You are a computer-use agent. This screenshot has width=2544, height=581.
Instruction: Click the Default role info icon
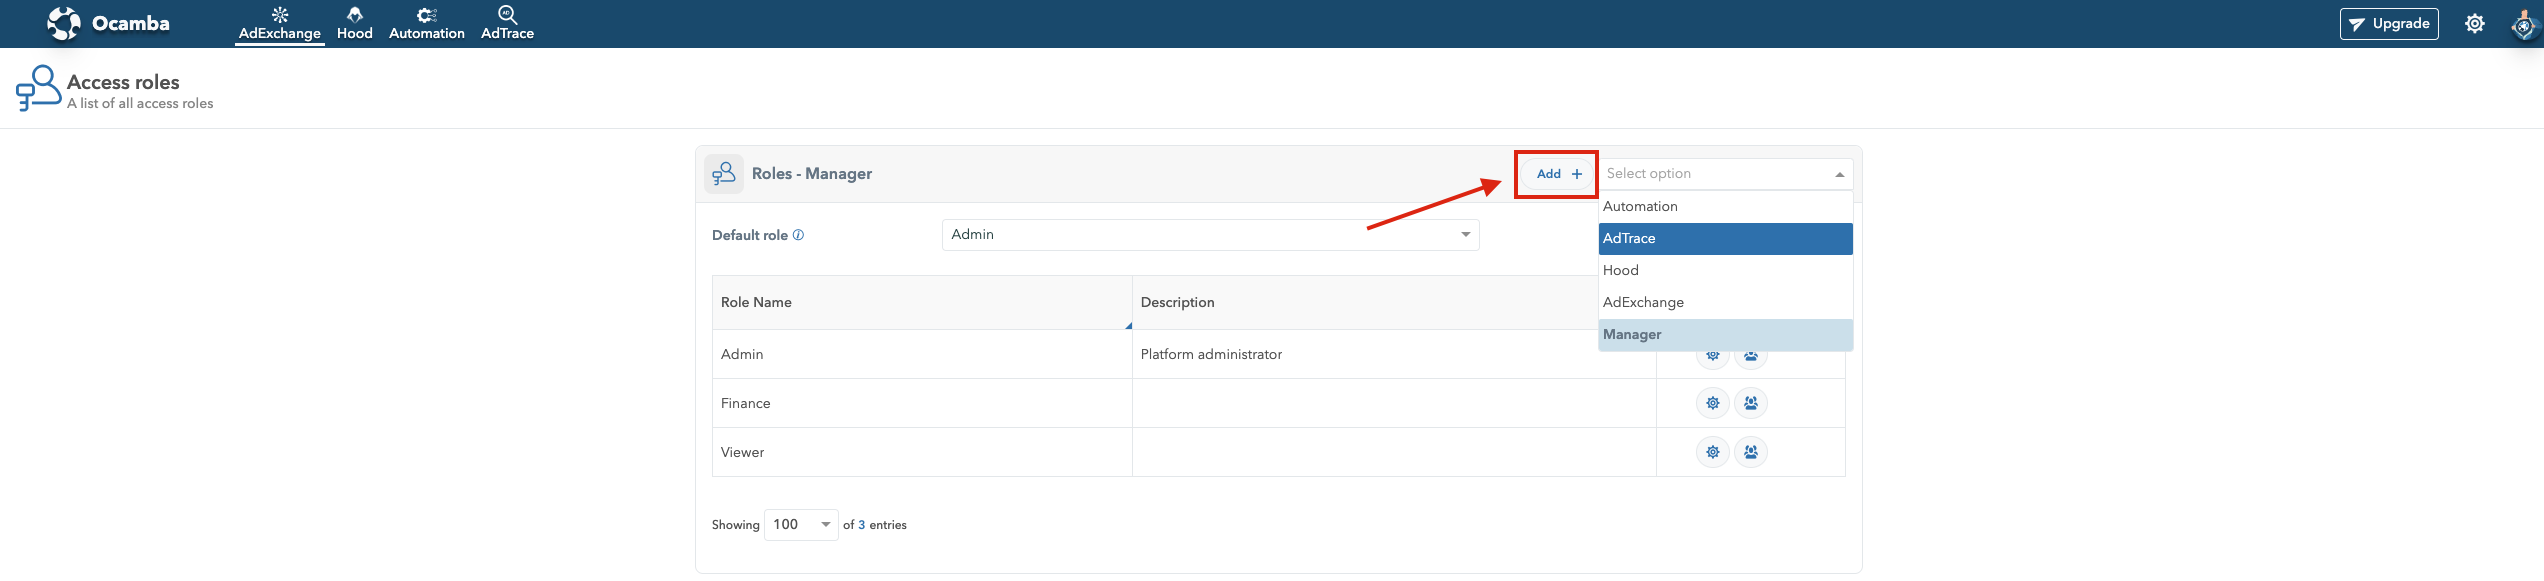798,235
